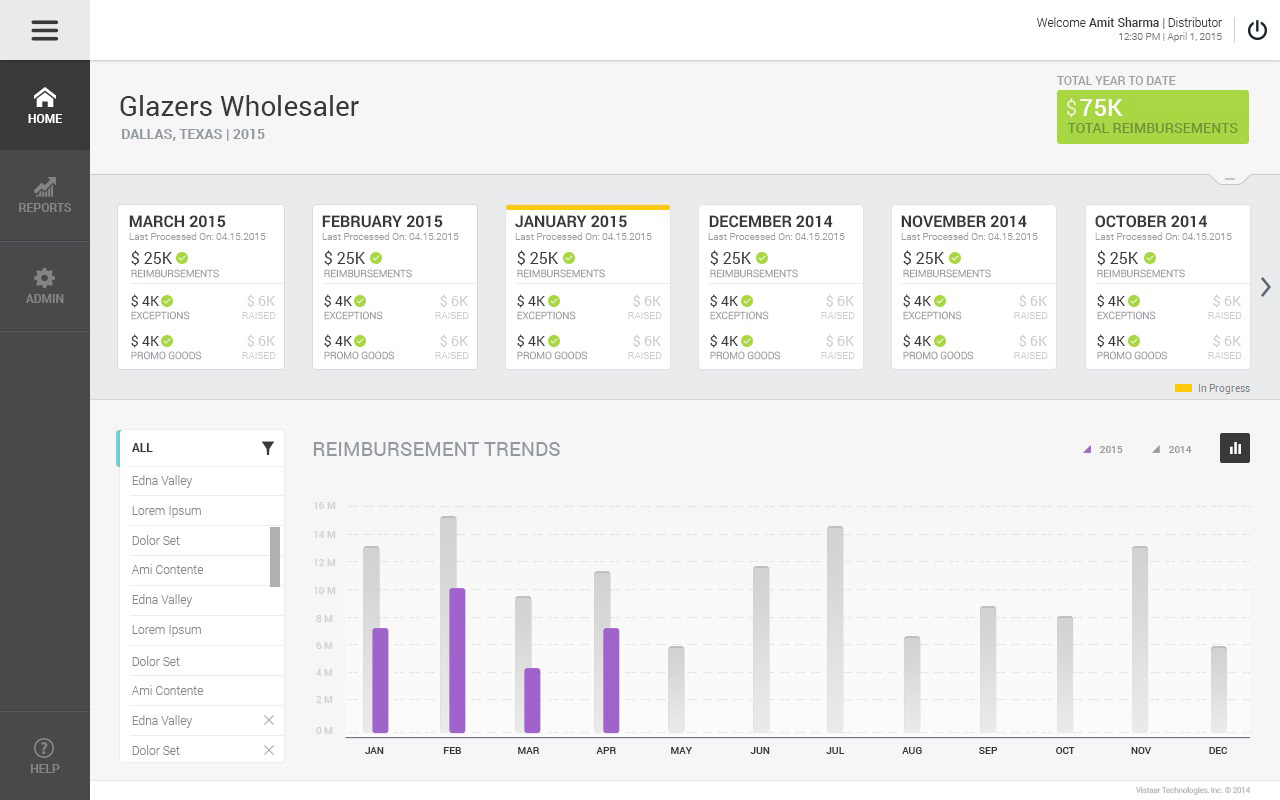Open Help in the sidebar
This screenshot has height=800, width=1280.
tap(45, 756)
